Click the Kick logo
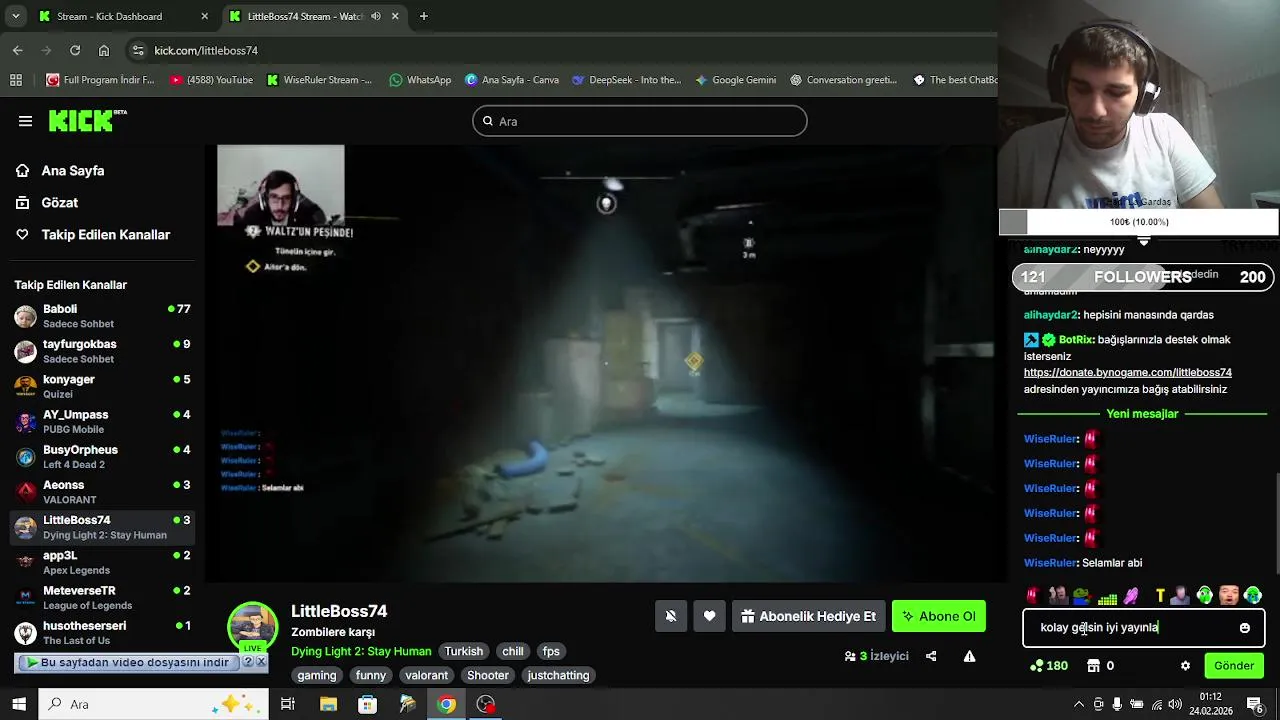The image size is (1280, 720). [x=88, y=121]
